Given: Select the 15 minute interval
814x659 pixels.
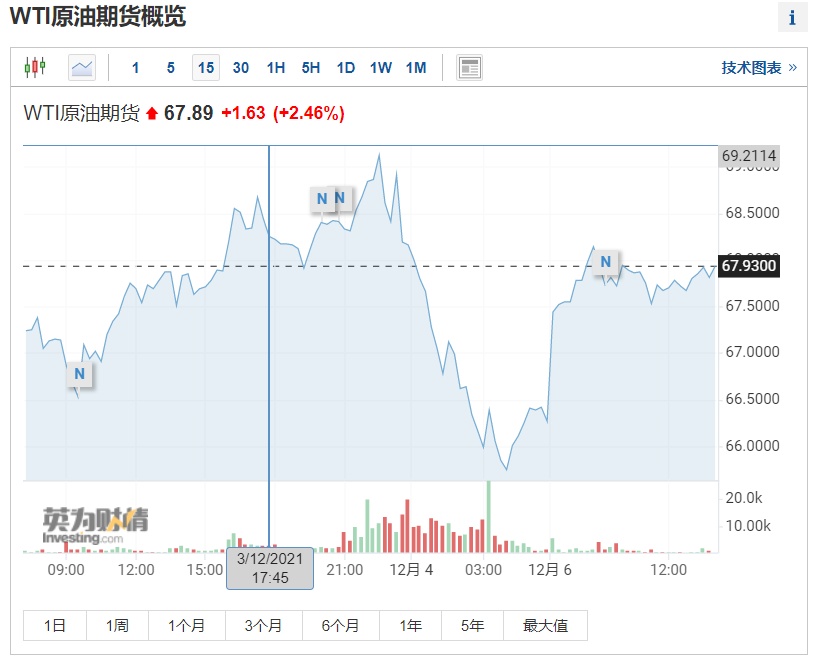Looking at the screenshot, I should [206, 68].
